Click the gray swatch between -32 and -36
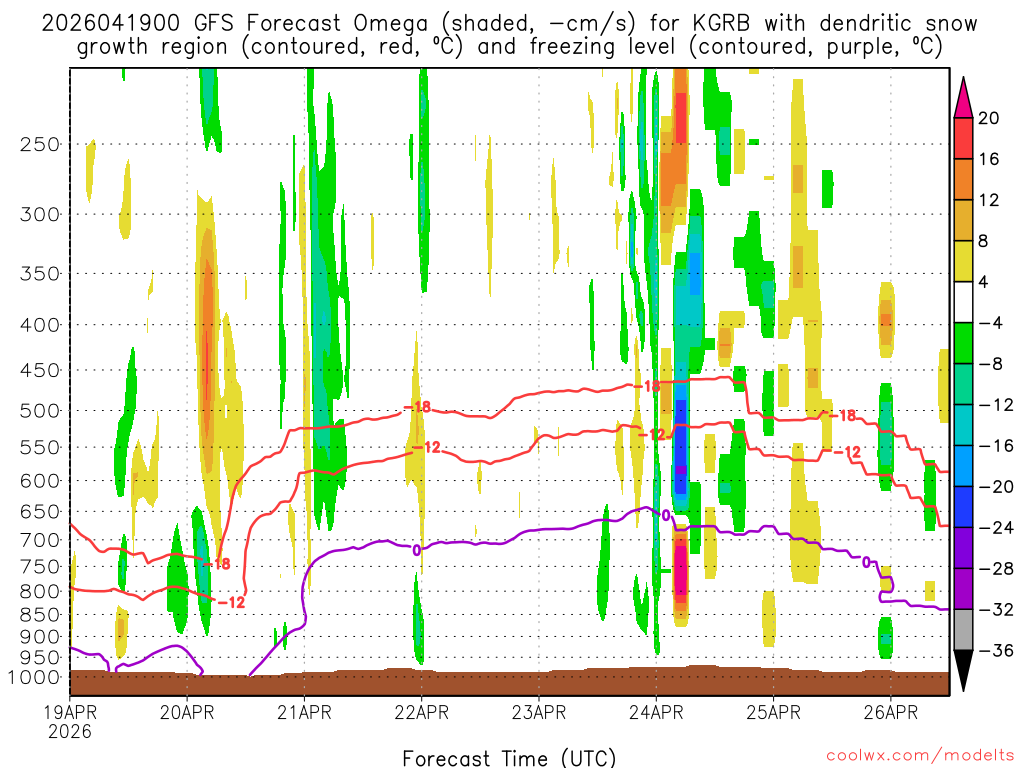 pos(963,630)
